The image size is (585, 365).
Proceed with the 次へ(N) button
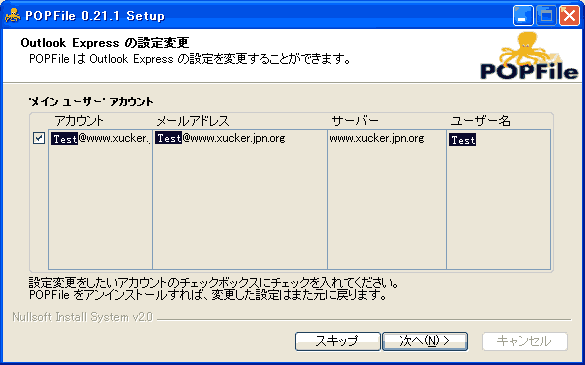point(425,341)
